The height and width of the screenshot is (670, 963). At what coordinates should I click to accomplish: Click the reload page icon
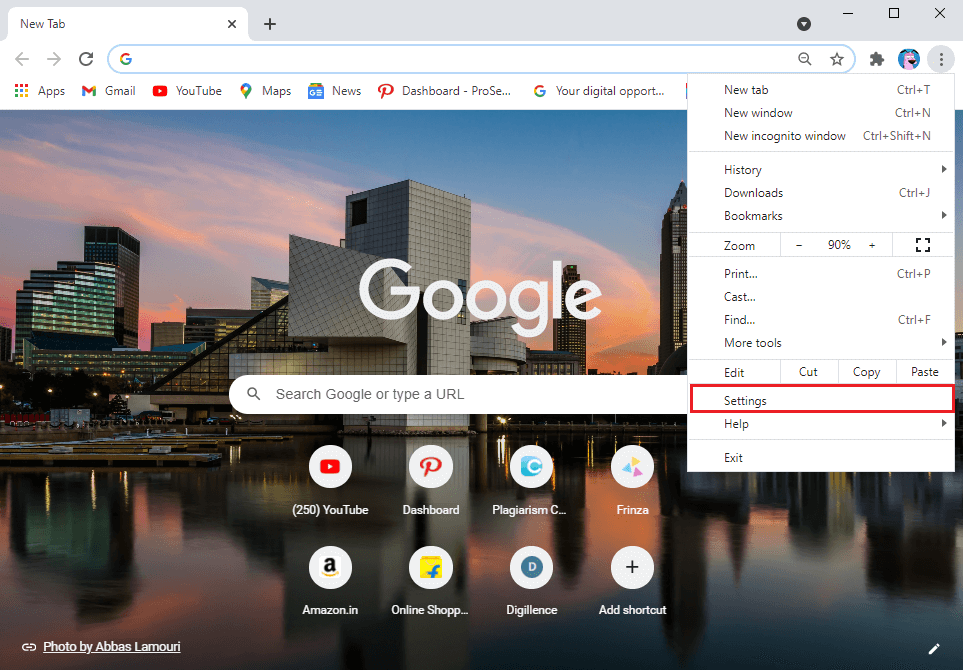click(86, 59)
